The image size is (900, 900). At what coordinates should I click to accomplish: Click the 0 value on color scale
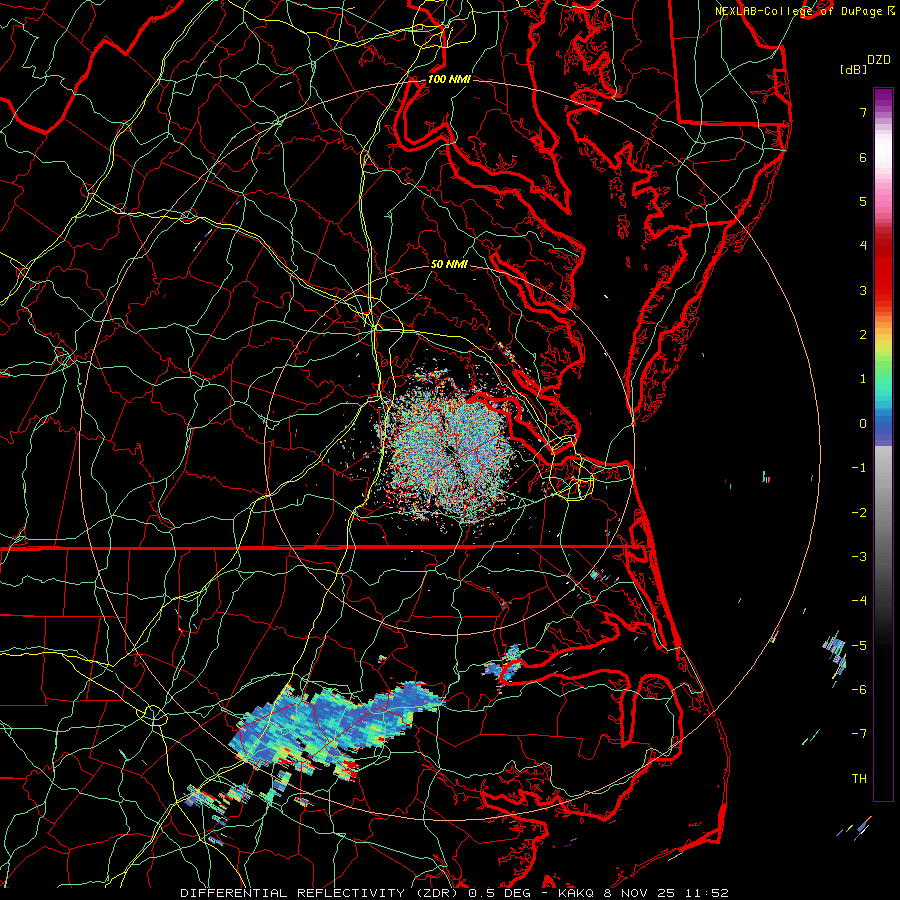[863, 424]
